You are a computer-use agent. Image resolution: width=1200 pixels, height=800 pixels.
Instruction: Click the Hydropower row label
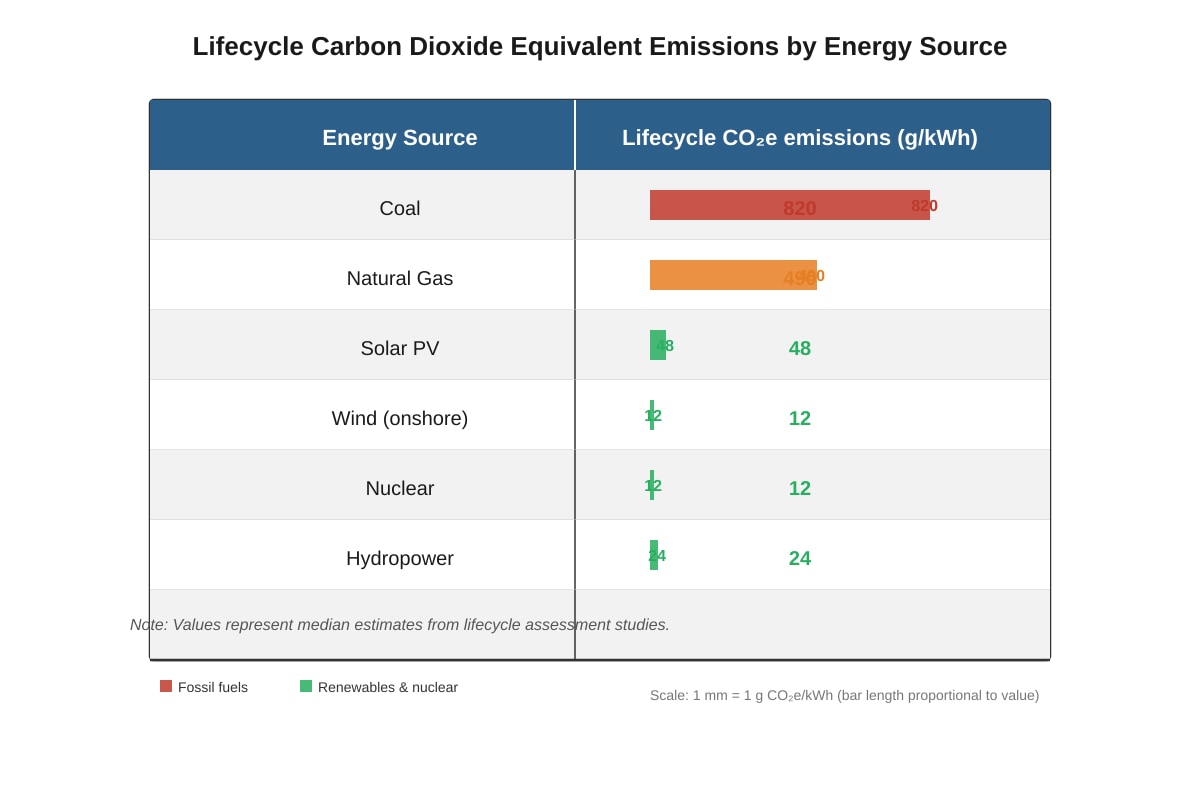click(400, 558)
